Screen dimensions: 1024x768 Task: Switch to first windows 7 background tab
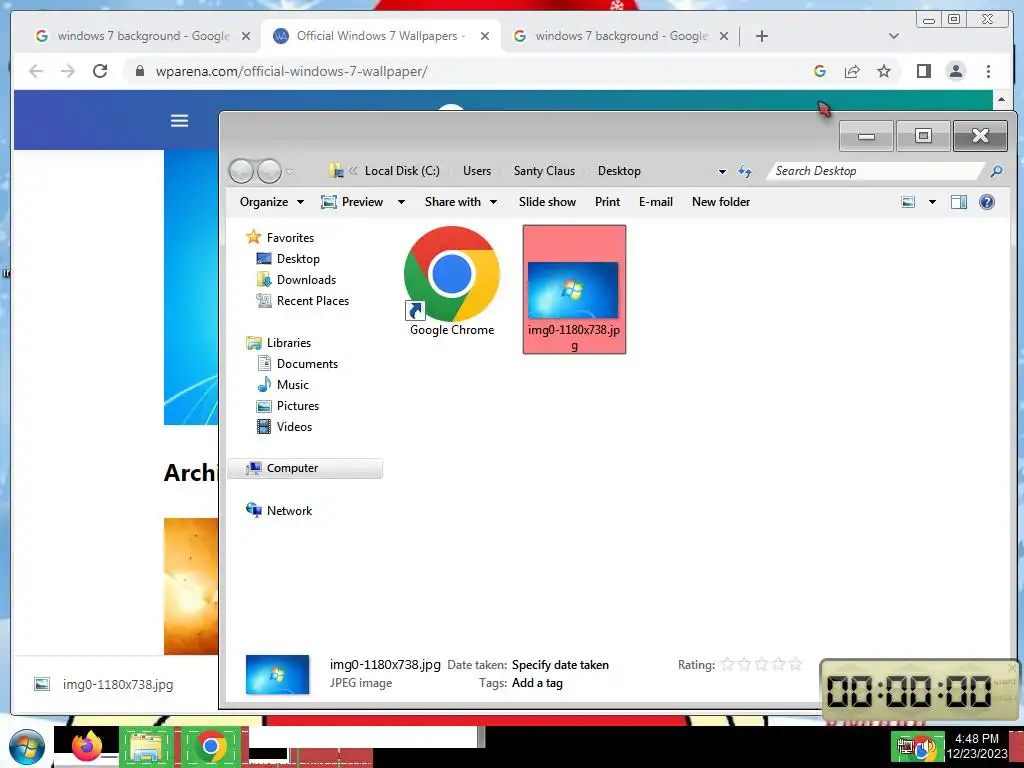click(x=142, y=36)
